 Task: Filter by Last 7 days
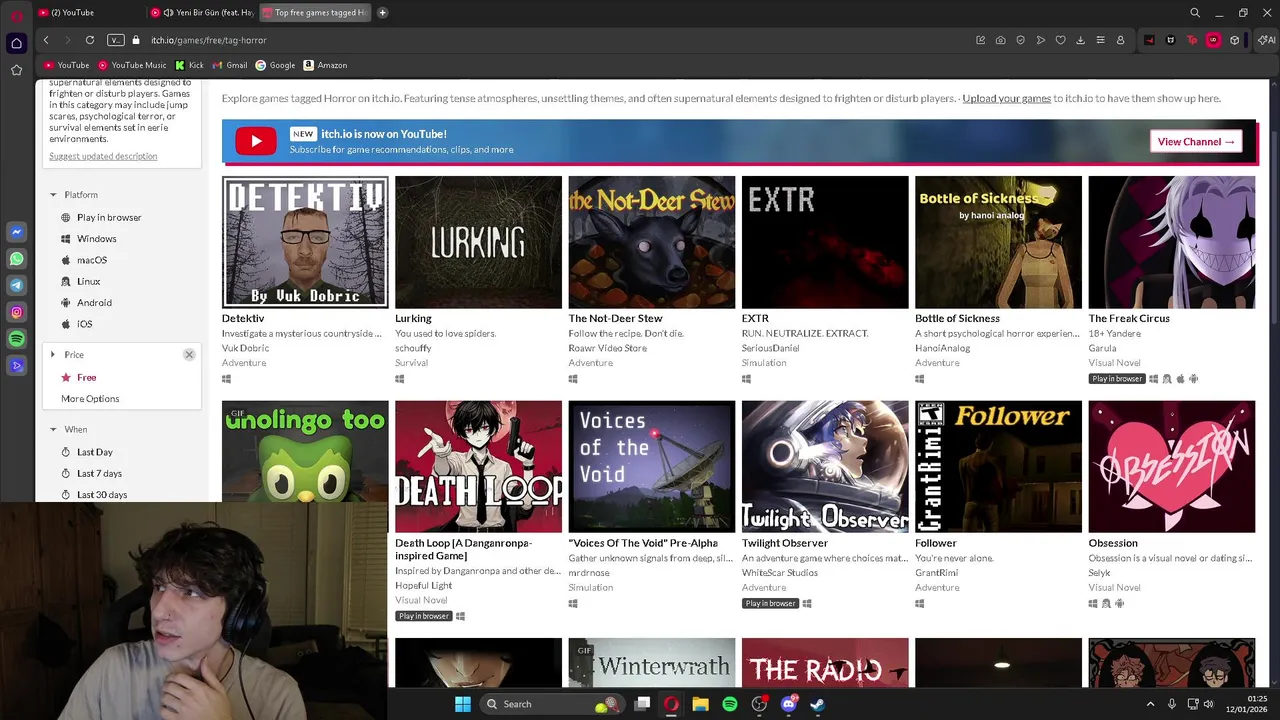click(x=99, y=473)
